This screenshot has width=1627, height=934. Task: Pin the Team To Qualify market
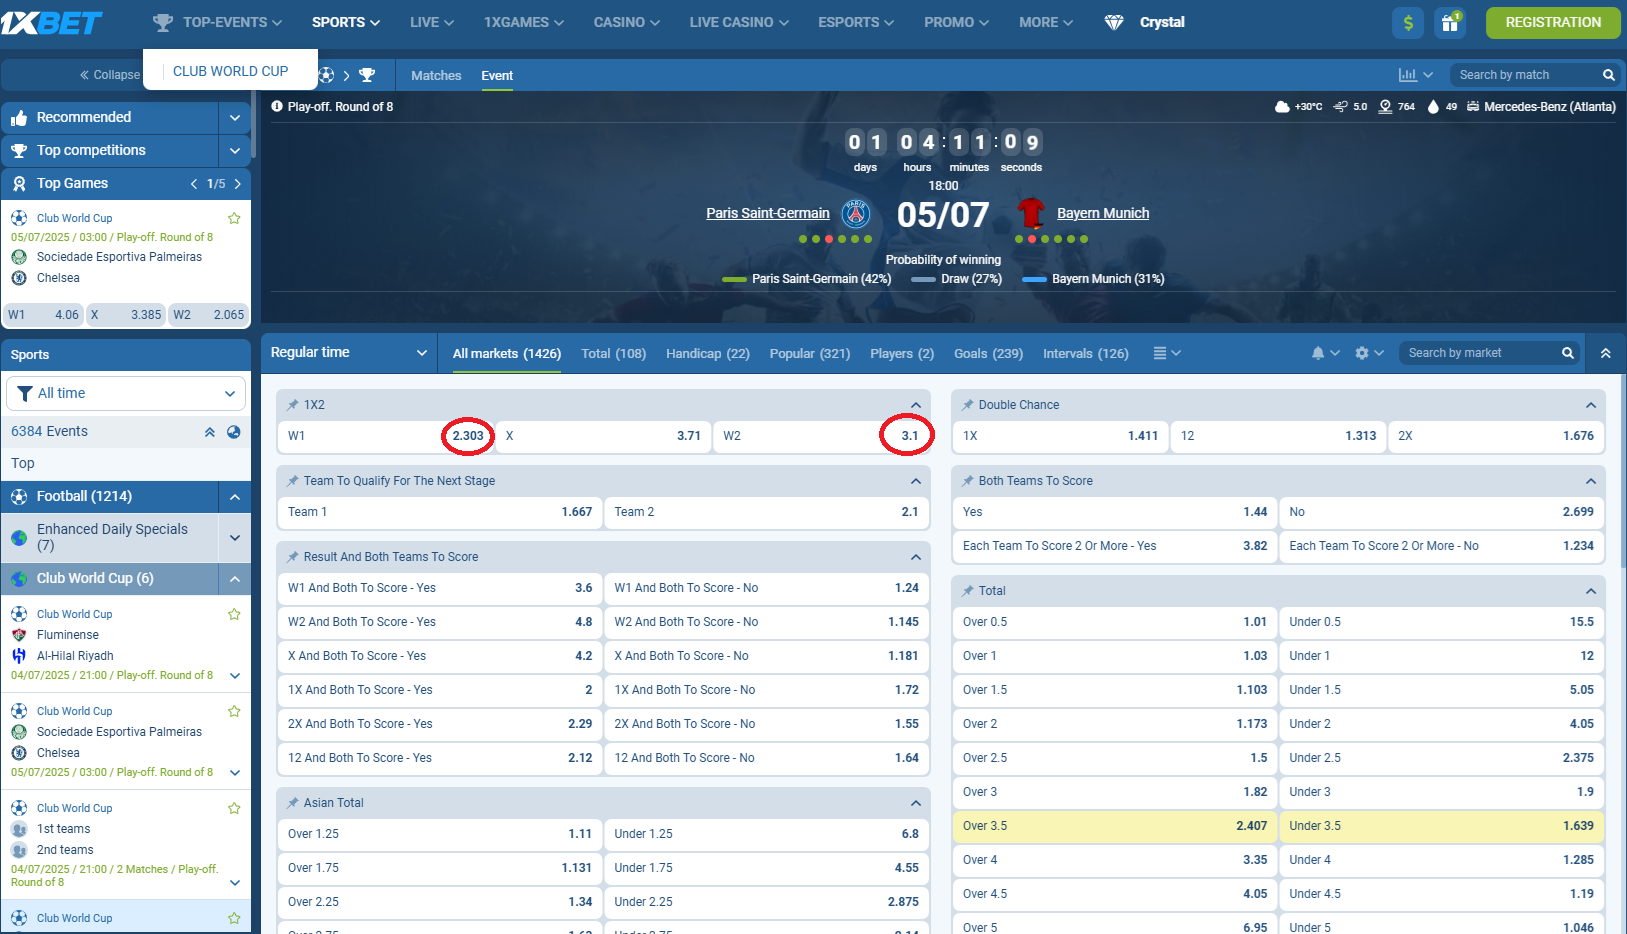(293, 481)
